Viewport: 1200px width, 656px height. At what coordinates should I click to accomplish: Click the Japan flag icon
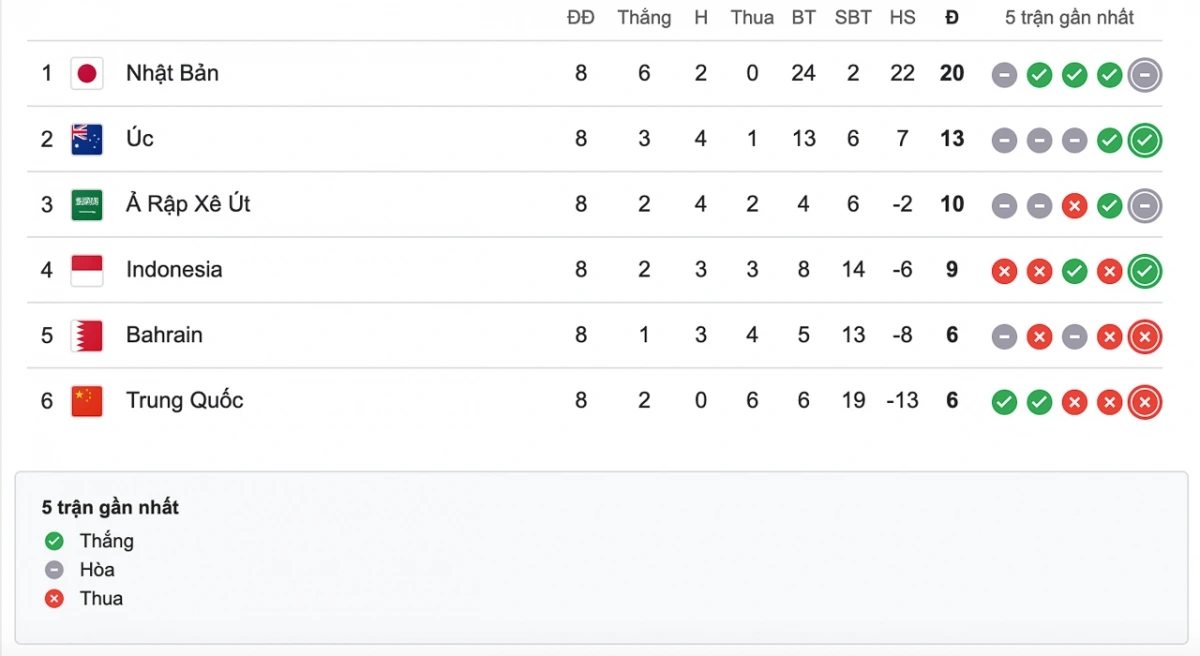[x=87, y=73]
